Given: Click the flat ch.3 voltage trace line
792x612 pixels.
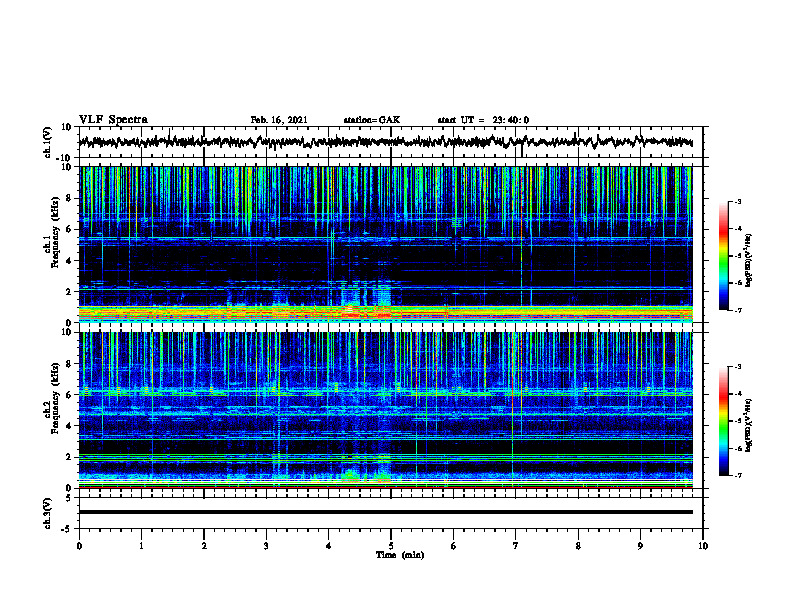Looking at the screenshot, I should pos(385,512).
